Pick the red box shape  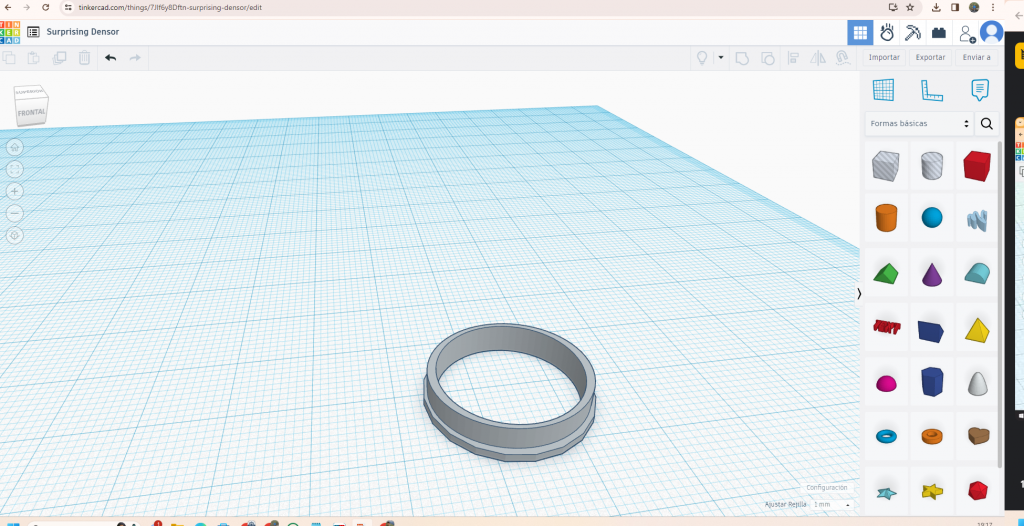(x=977, y=165)
